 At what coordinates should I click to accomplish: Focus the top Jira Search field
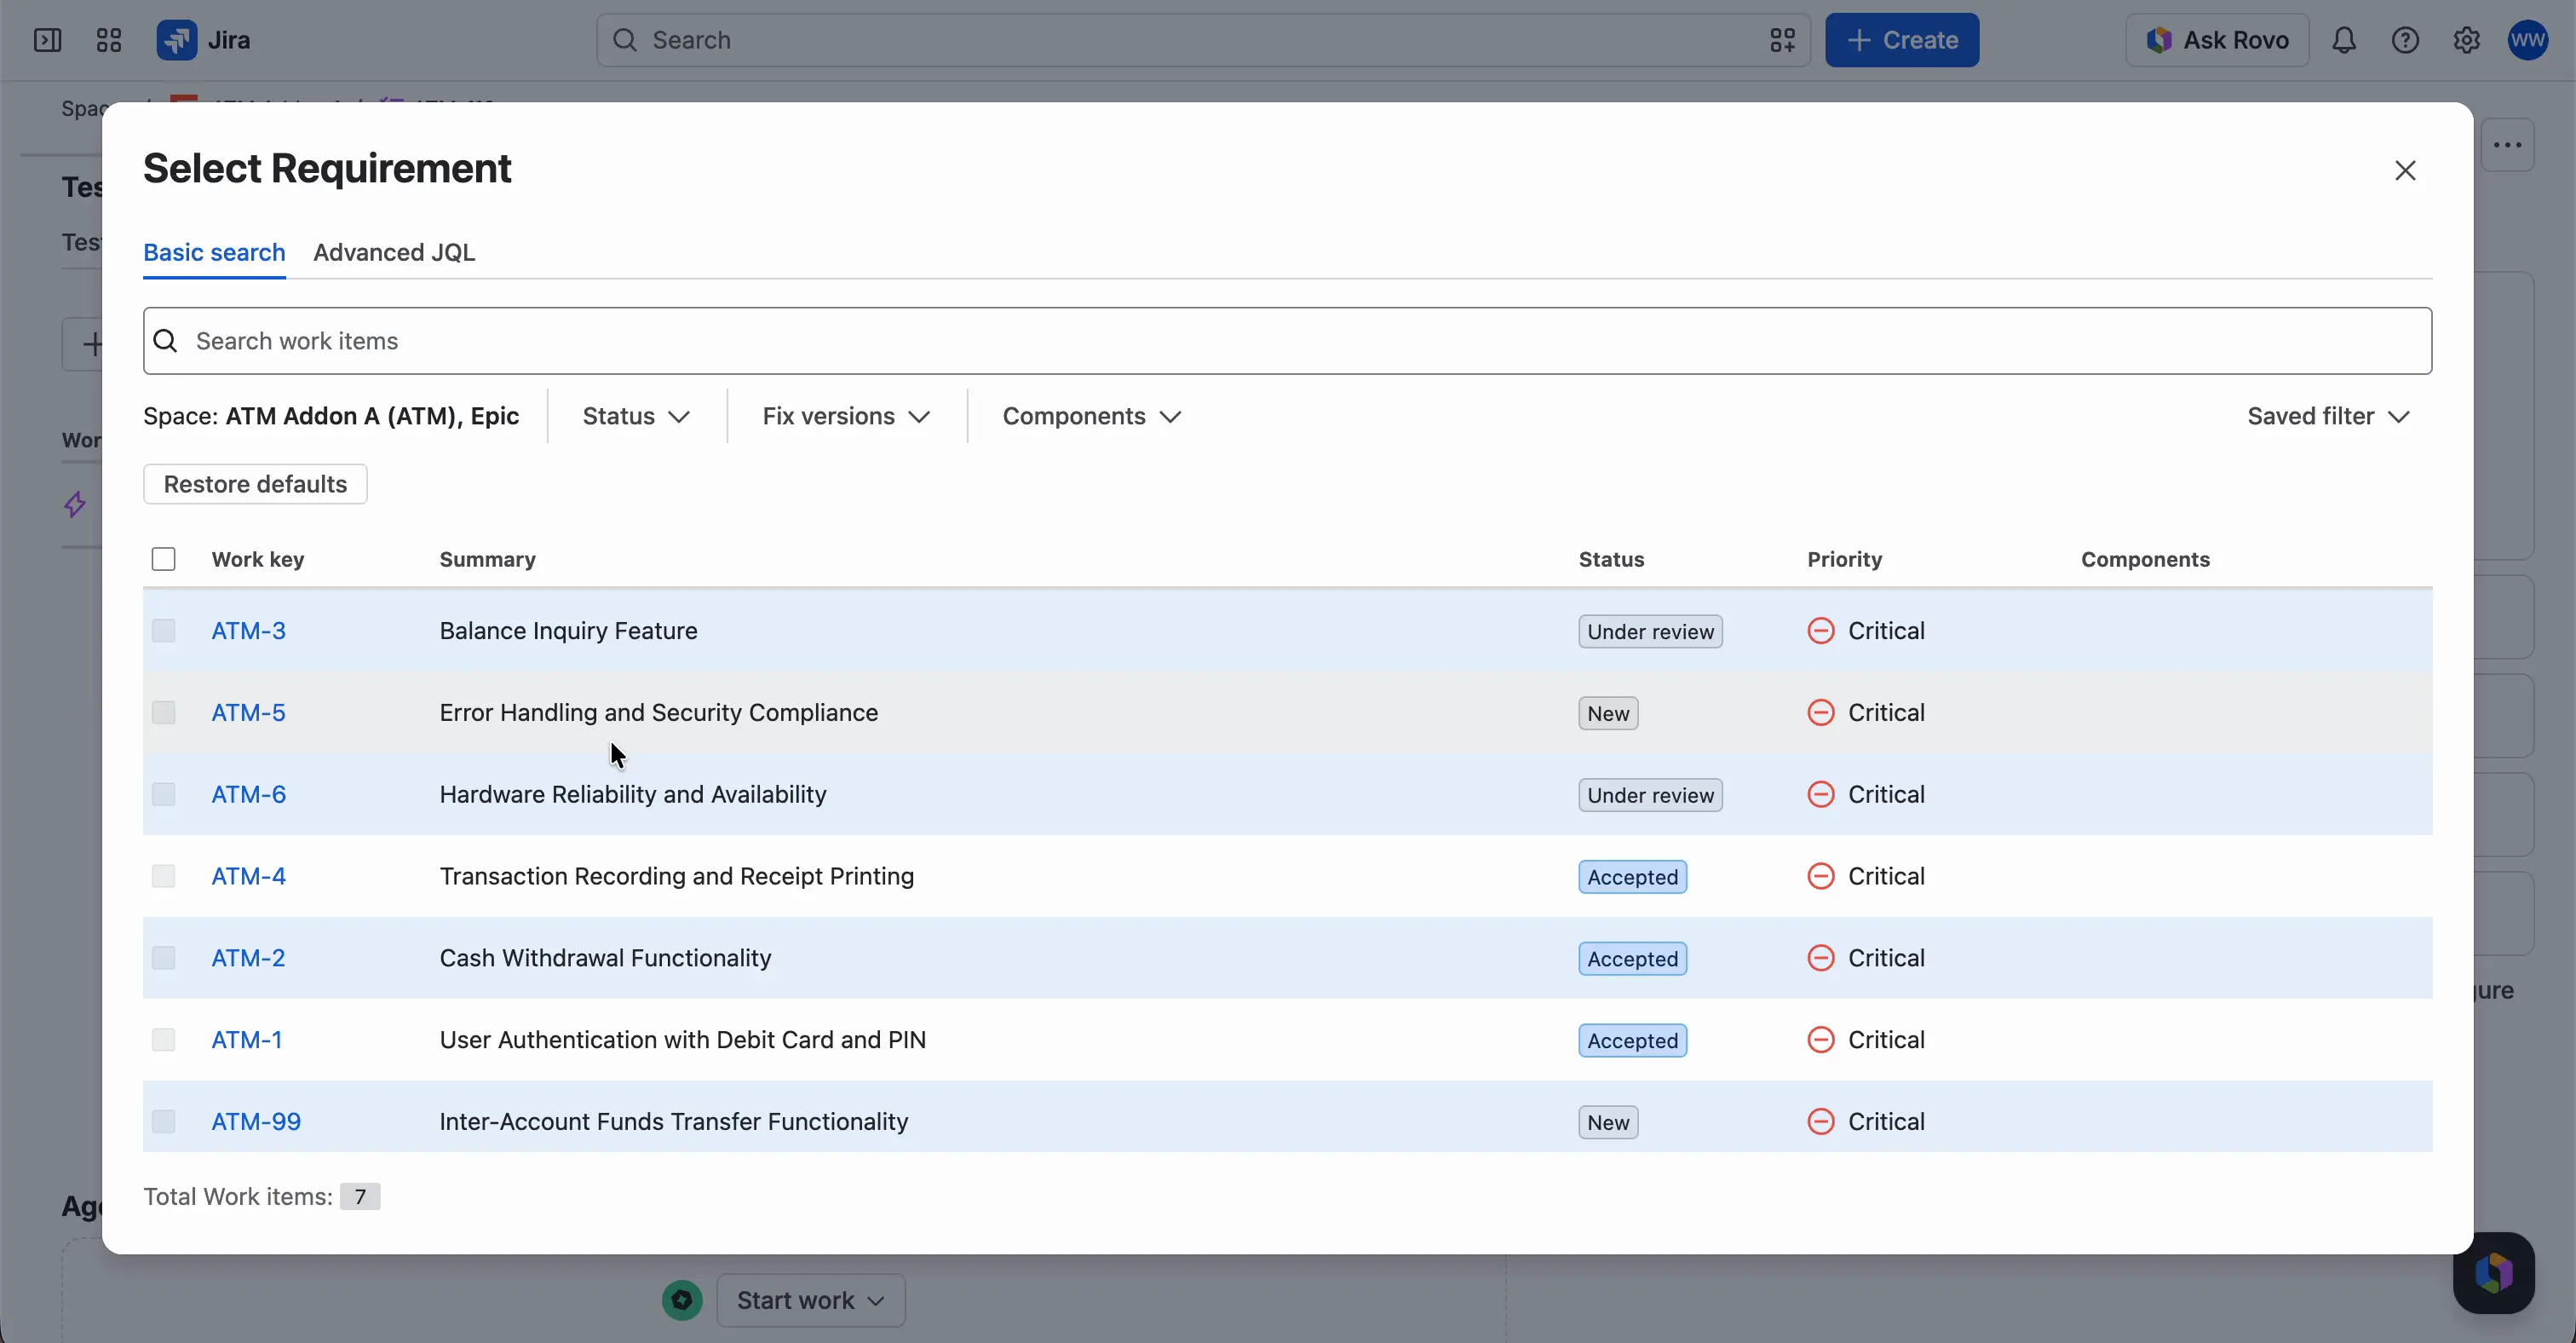[x=1203, y=40]
